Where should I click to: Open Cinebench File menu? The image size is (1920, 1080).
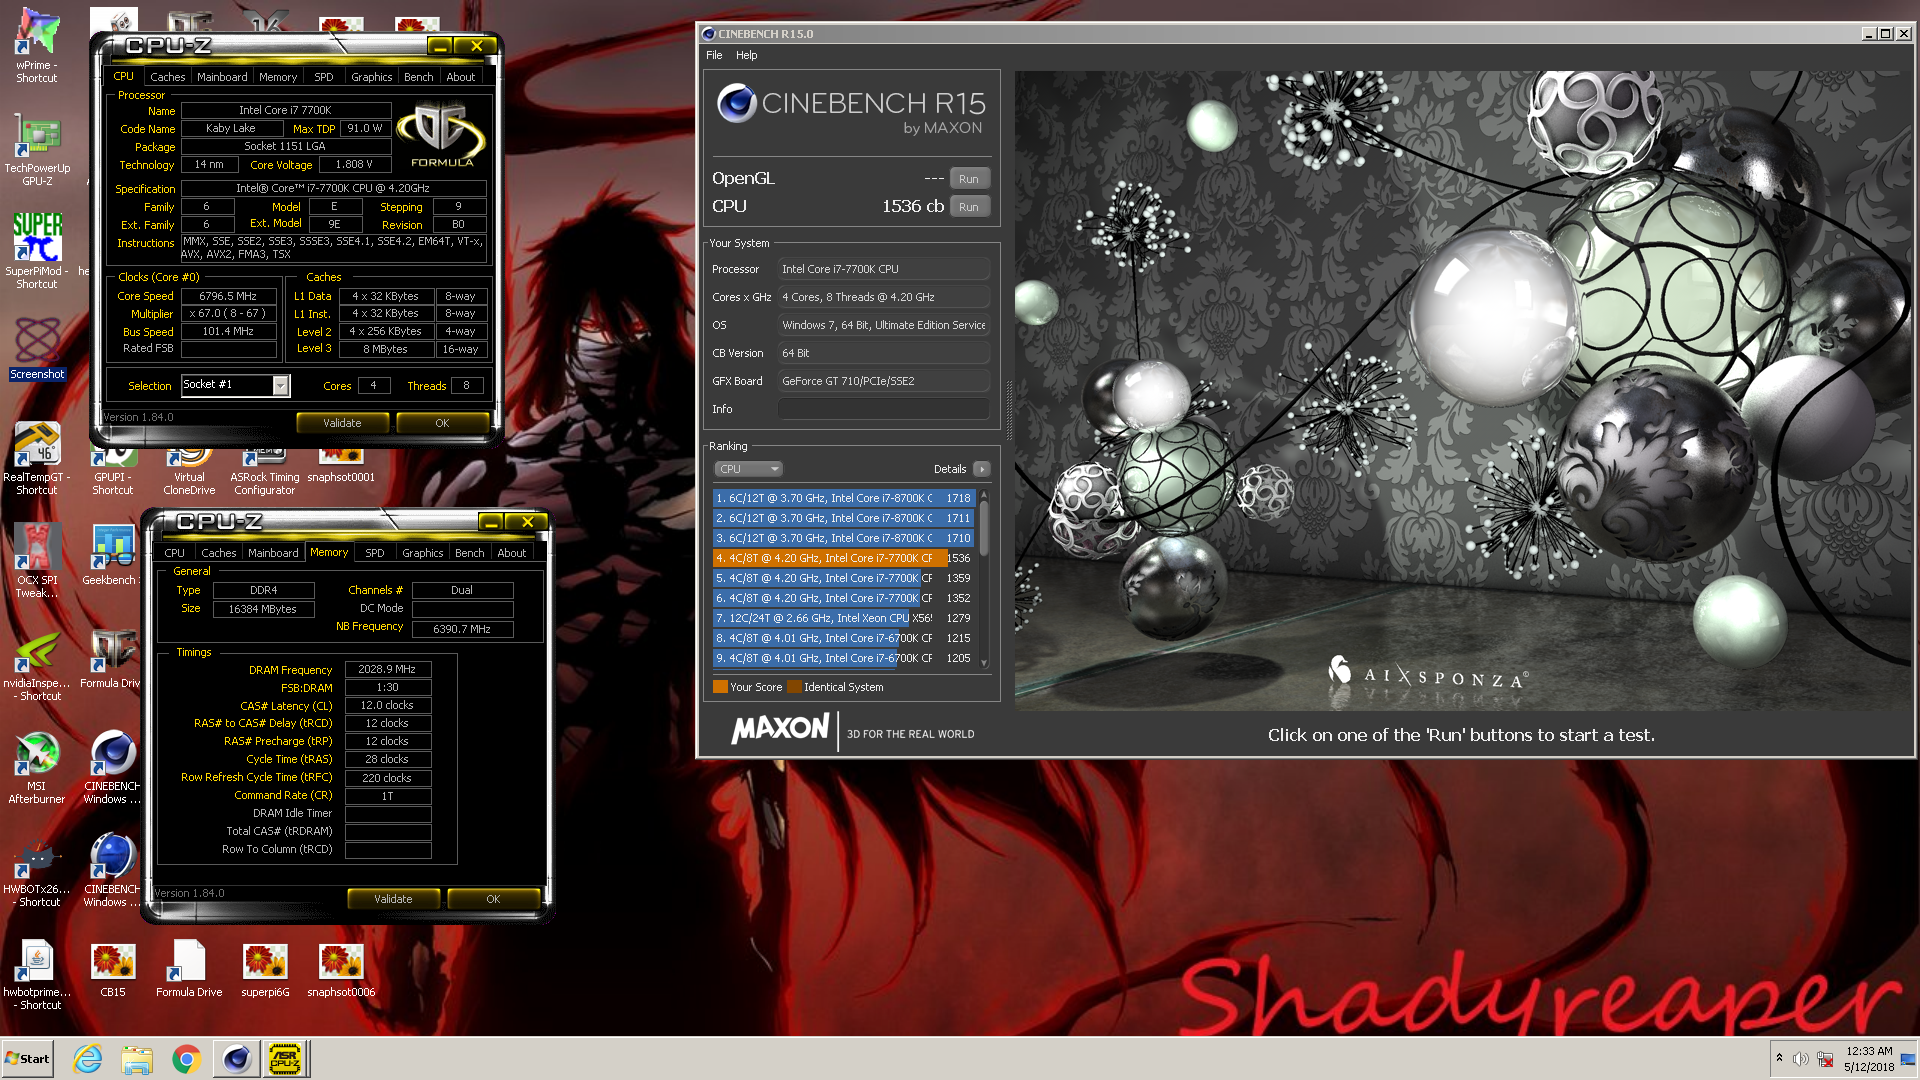tap(714, 55)
